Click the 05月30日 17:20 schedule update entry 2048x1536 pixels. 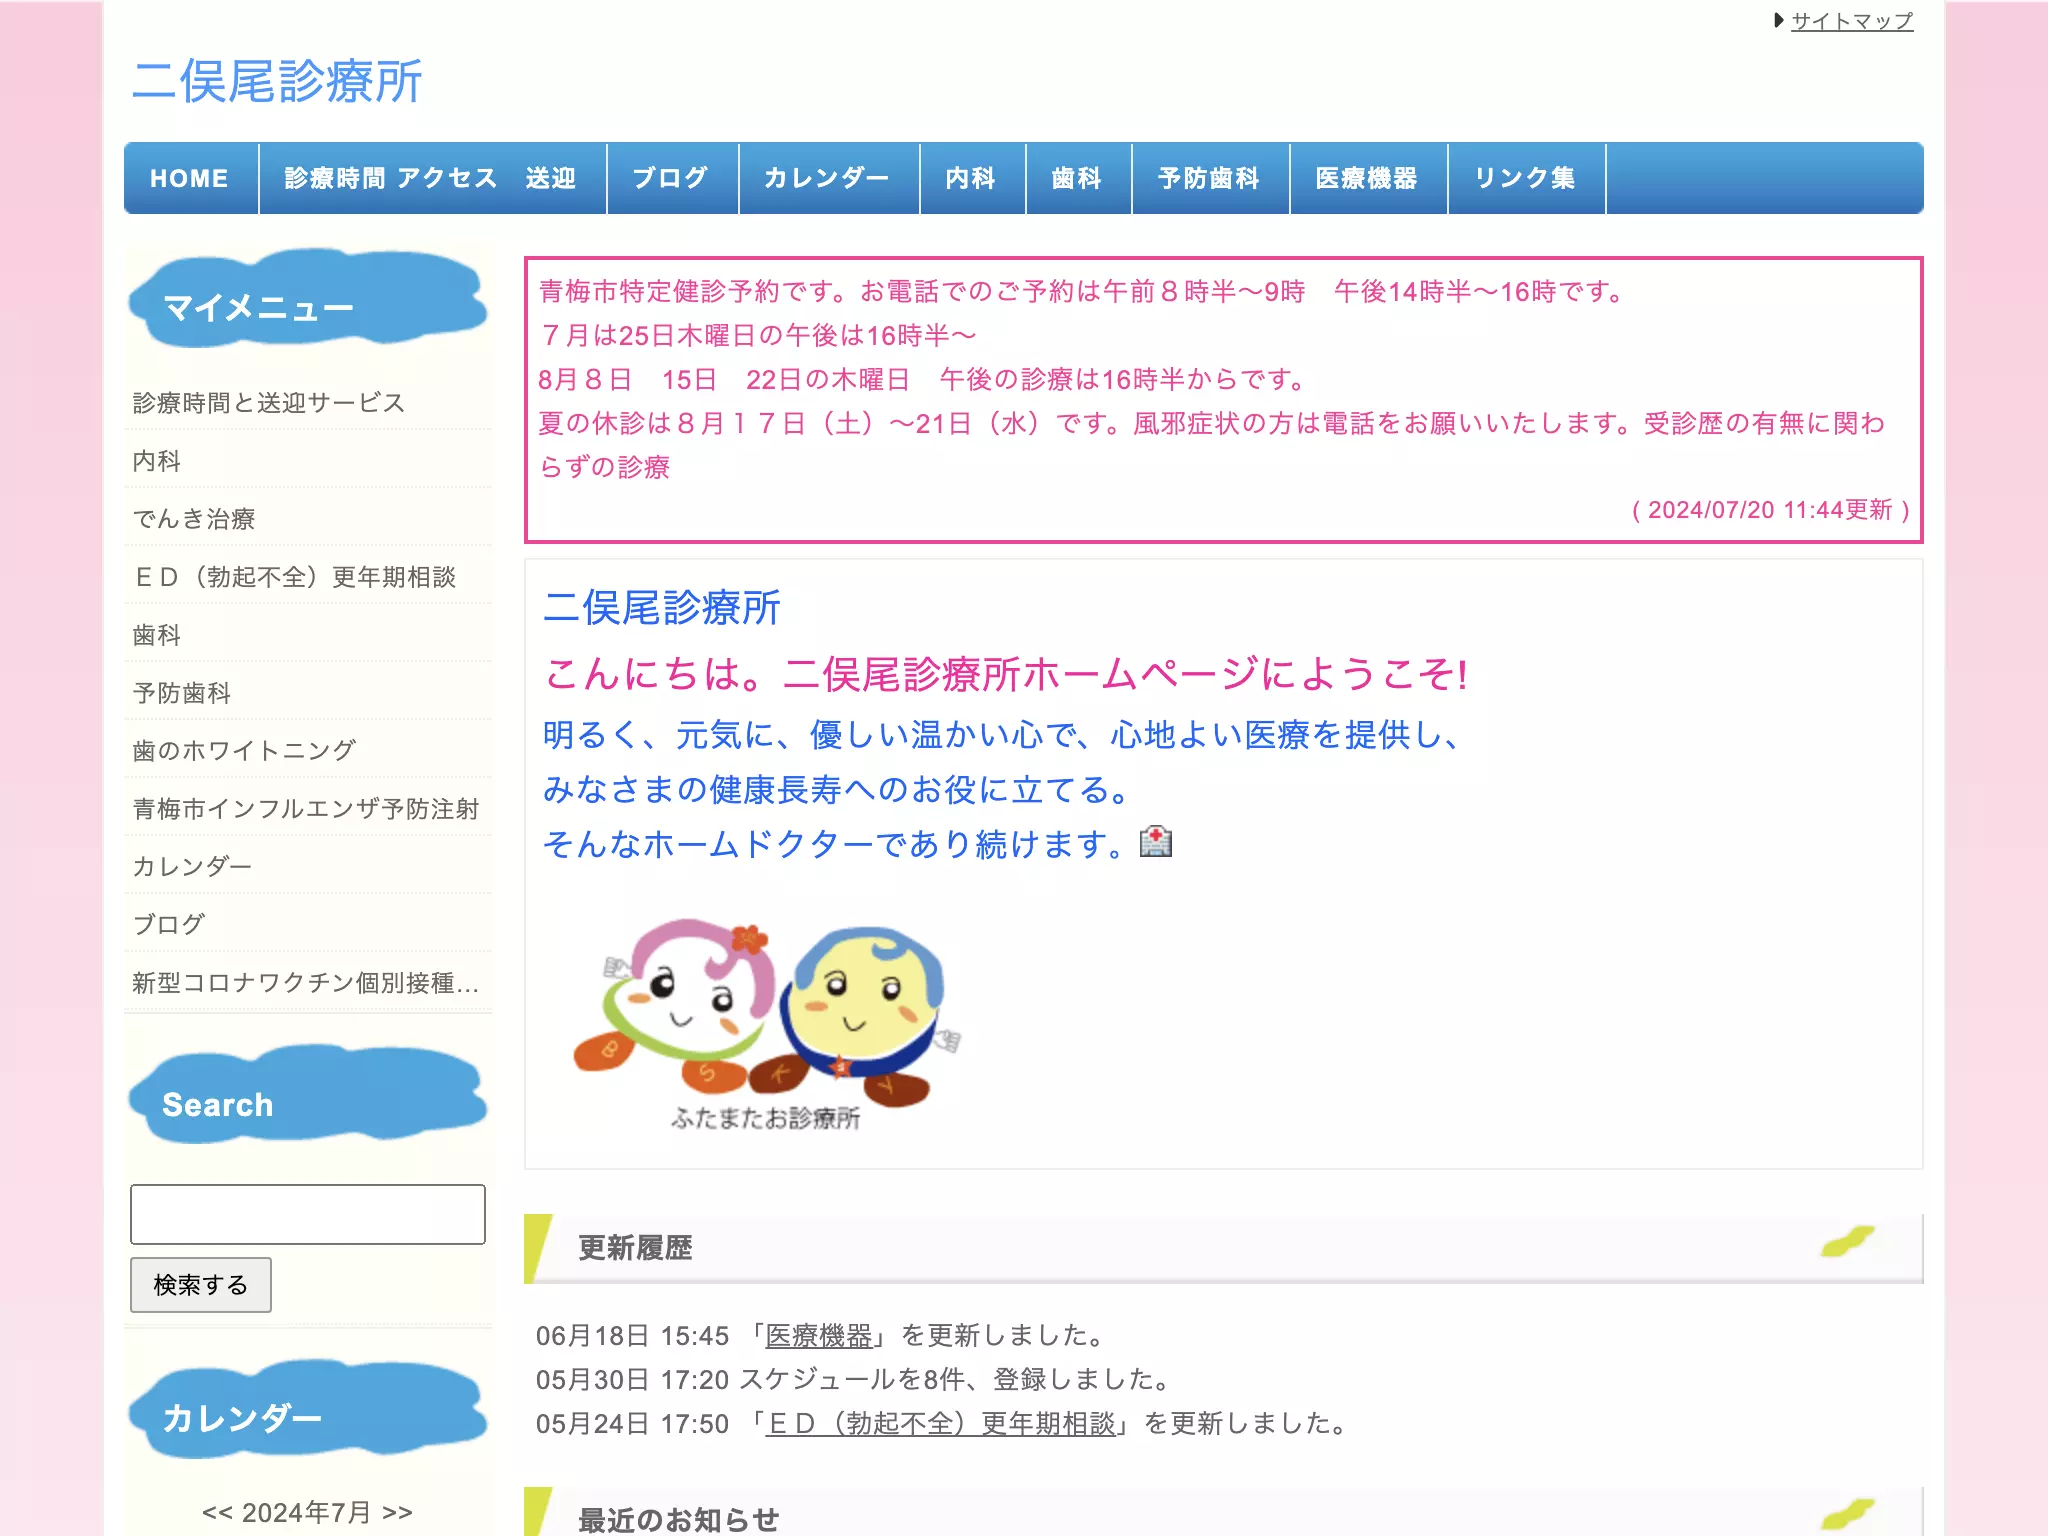pyautogui.click(x=855, y=1379)
